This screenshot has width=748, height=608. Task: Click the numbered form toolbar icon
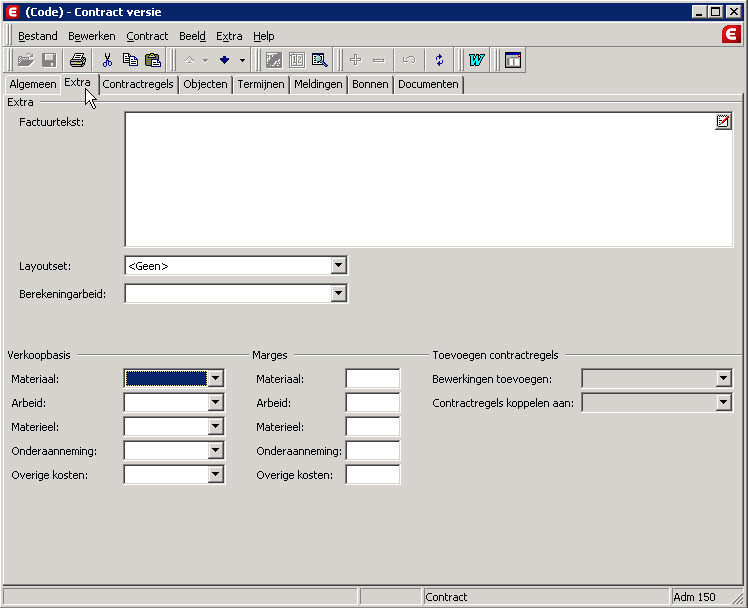(297, 60)
